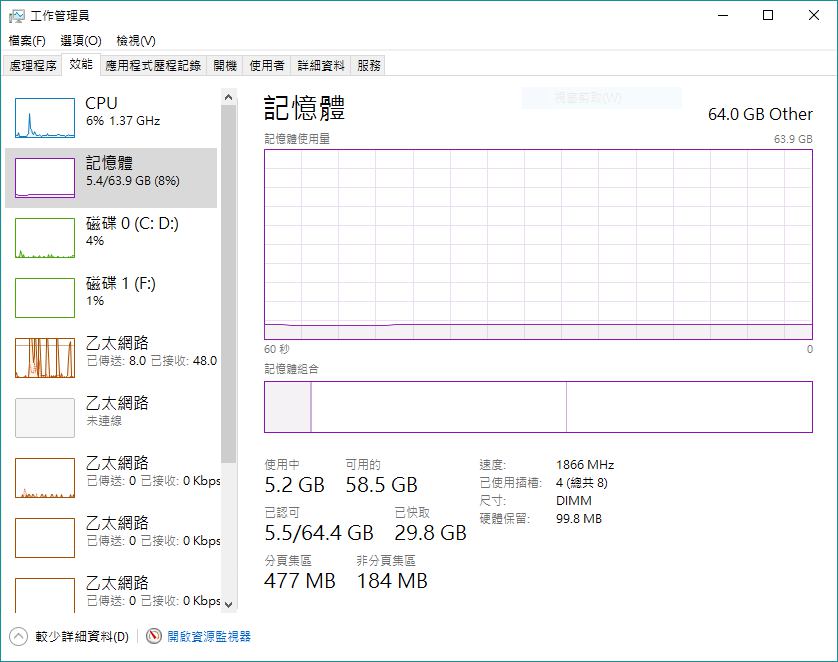Select the disconnected 乙太網路 (未連線) entry
This screenshot has width=838, height=662.
(x=45, y=418)
